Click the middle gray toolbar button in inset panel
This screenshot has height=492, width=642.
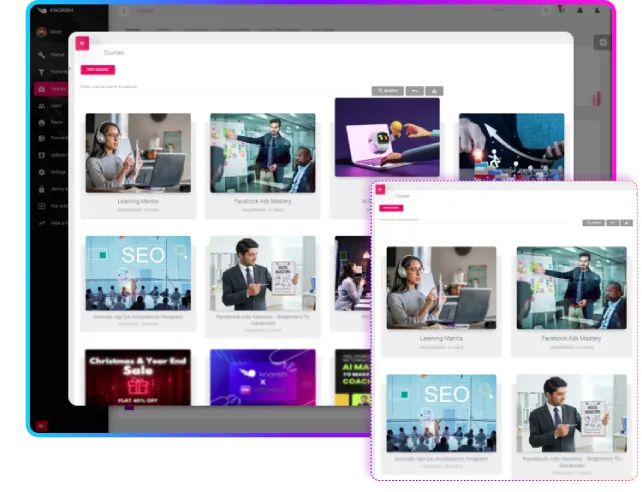613,223
